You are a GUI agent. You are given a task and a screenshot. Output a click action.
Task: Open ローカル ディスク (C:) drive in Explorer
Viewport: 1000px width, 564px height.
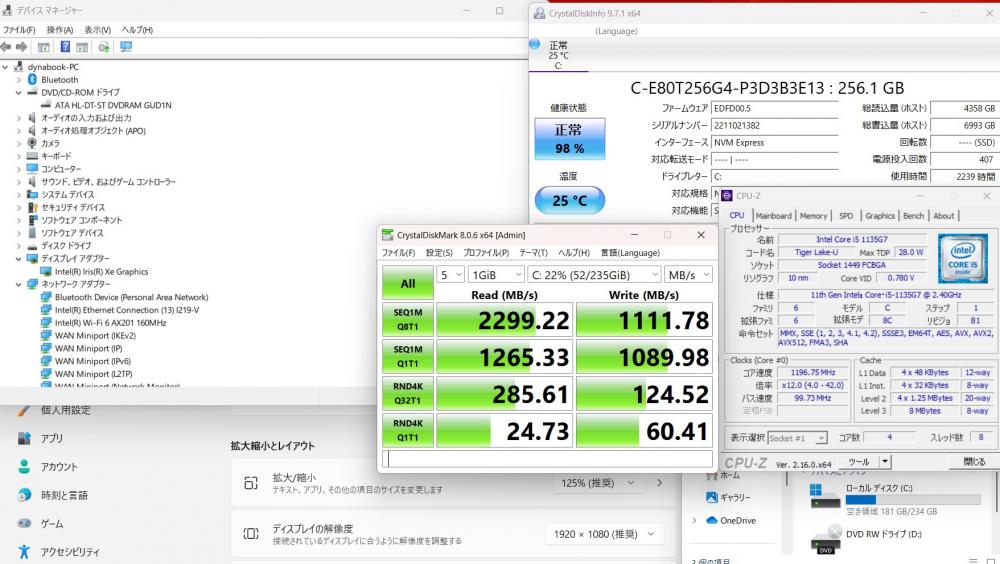point(893,498)
